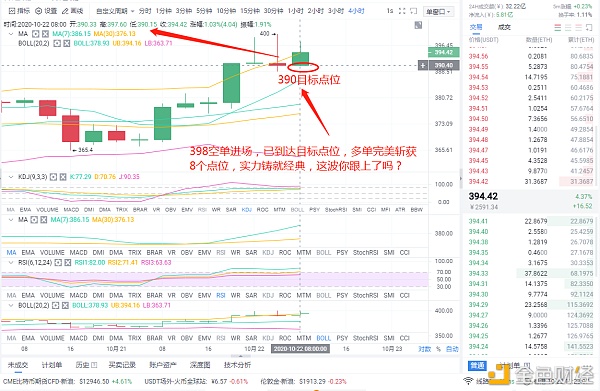Open the 深度图 depth chart tab
The width and height of the screenshot is (600, 391).
point(200,365)
